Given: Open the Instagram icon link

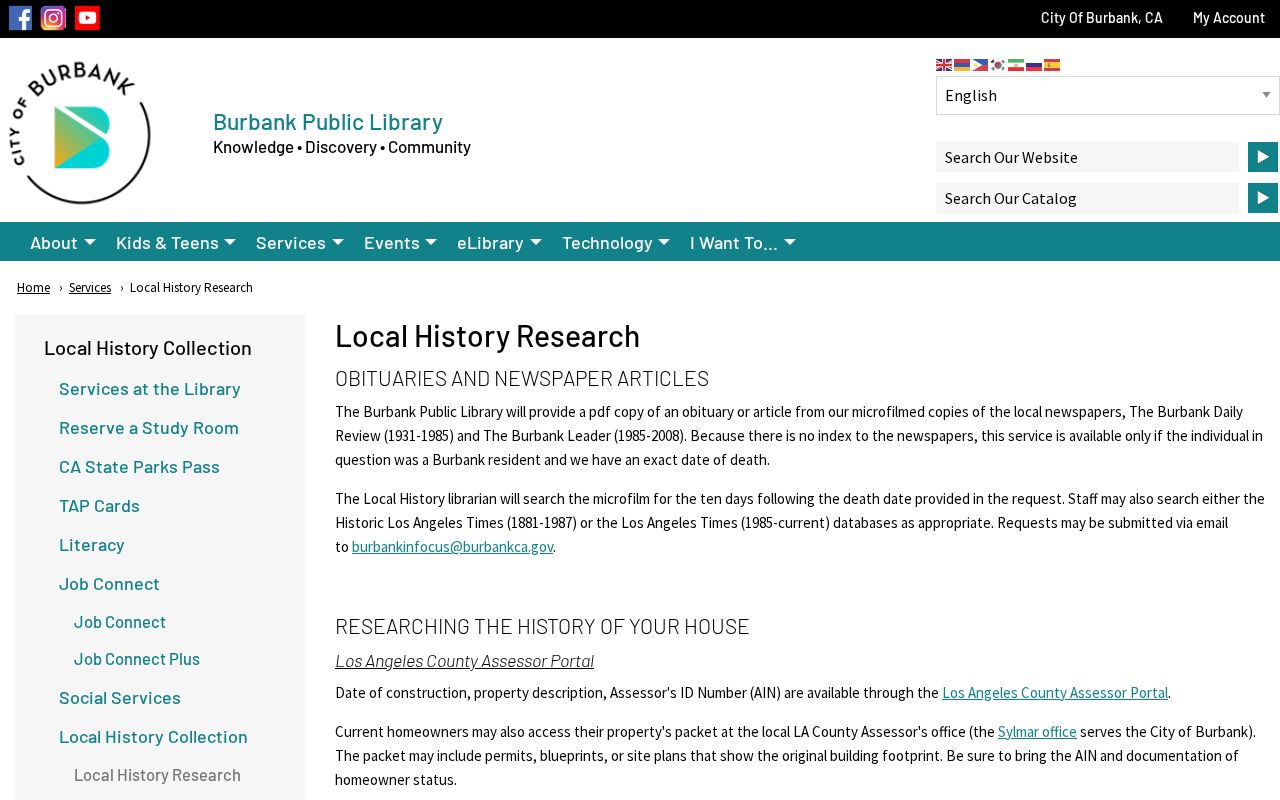Looking at the screenshot, I should [x=54, y=18].
